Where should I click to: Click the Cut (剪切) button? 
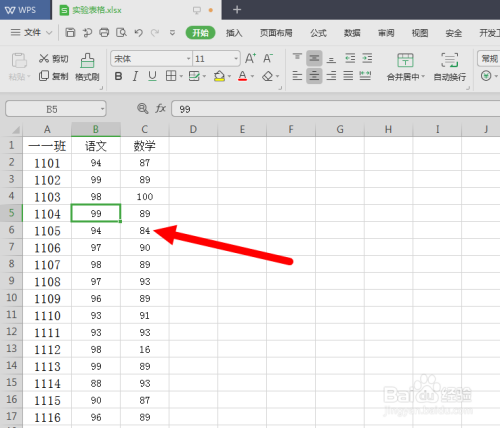(x=54, y=59)
